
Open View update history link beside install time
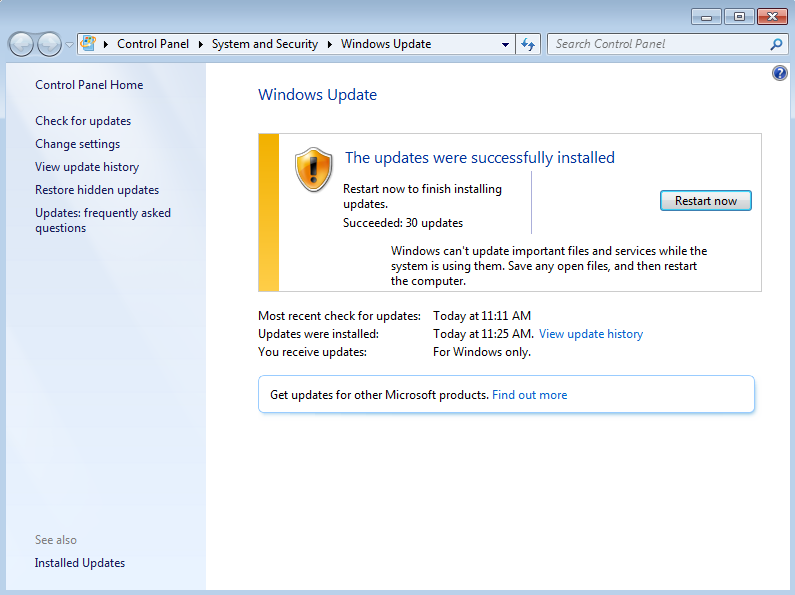(590, 334)
